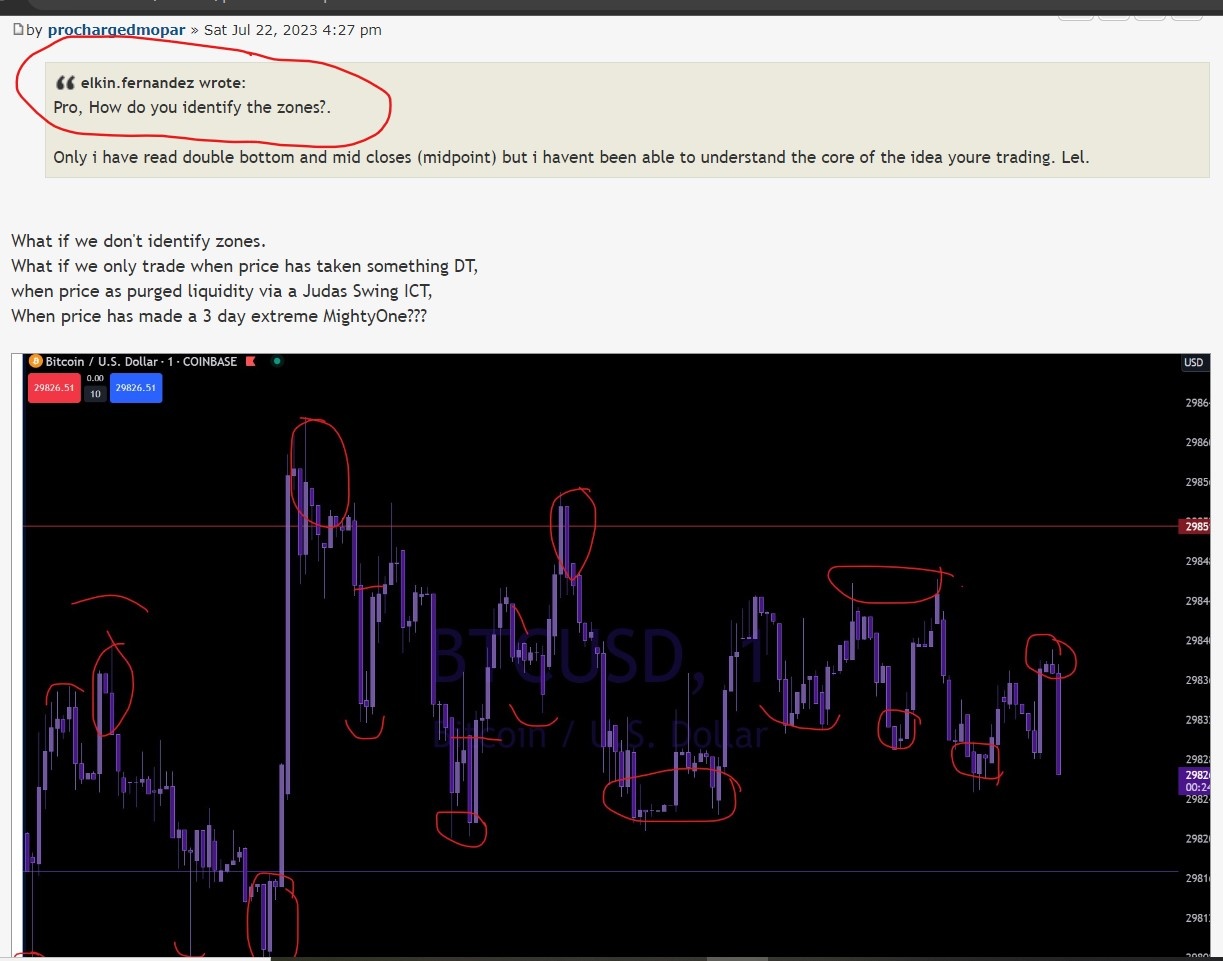Click the line 'What if we don't identify zones.'

[x=139, y=241]
